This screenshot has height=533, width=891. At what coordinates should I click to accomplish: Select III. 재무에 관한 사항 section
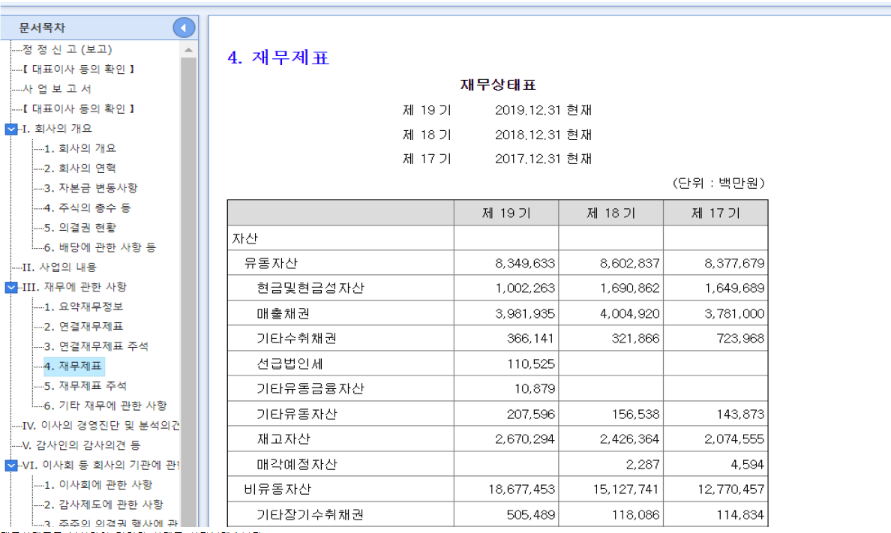pos(74,287)
